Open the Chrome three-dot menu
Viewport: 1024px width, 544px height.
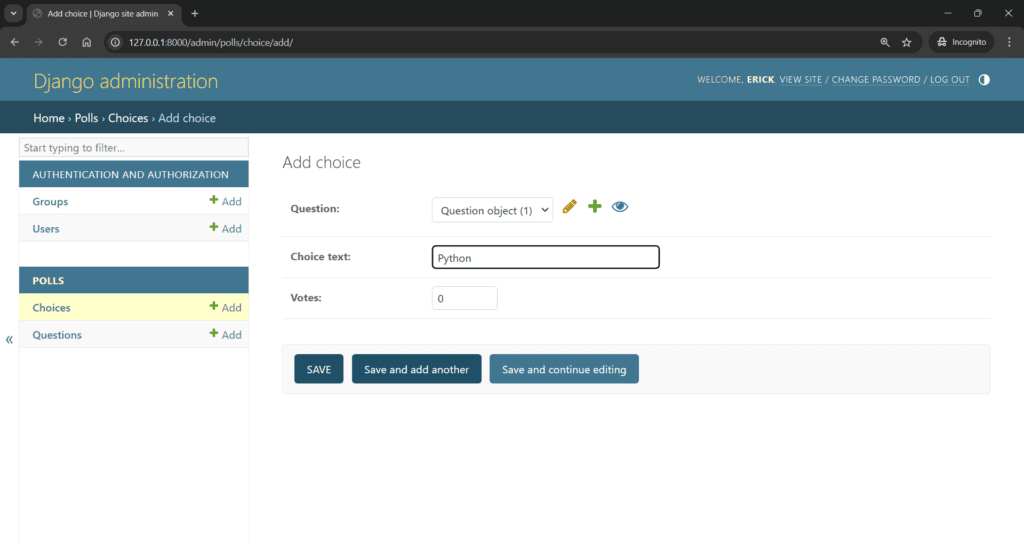coord(1009,42)
